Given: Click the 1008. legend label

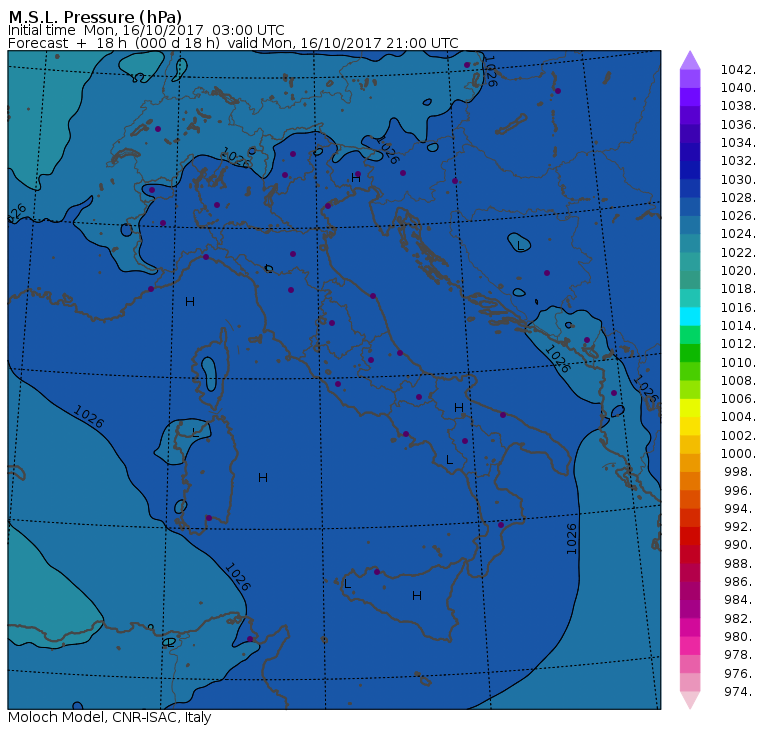Looking at the screenshot, I should pyautogui.click(x=738, y=381).
